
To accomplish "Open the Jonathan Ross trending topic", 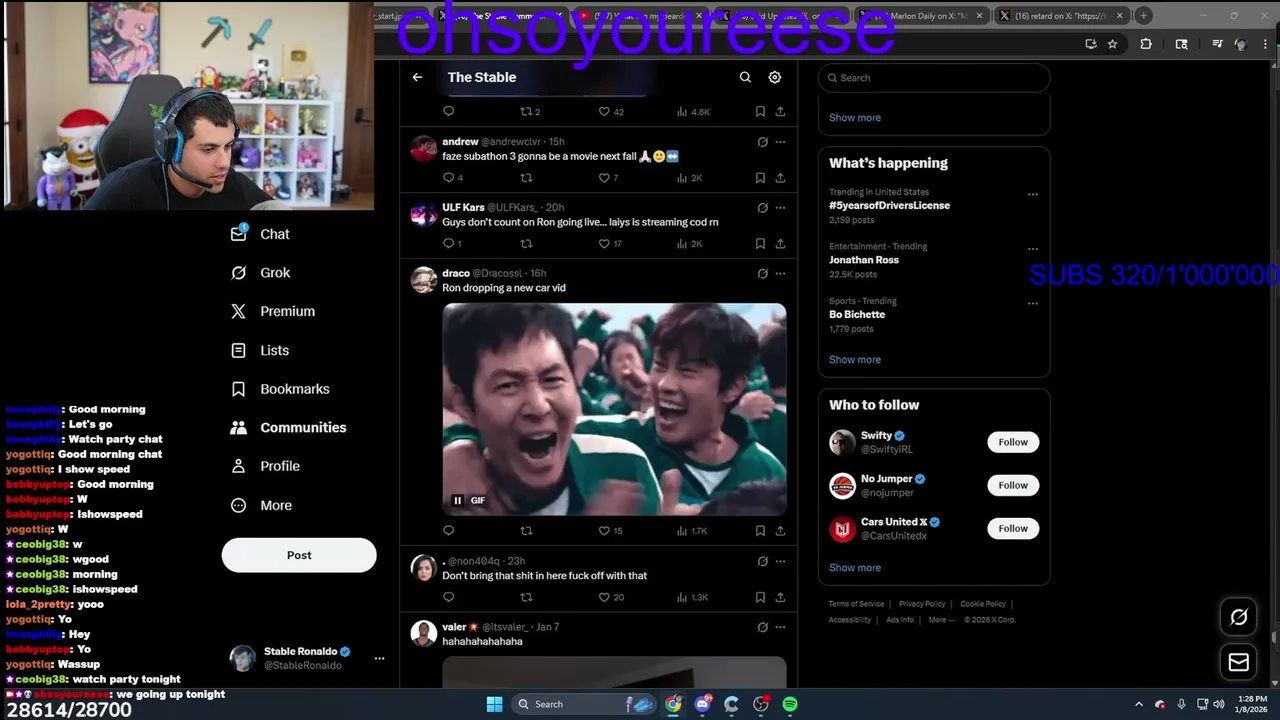I will [864, 260].
